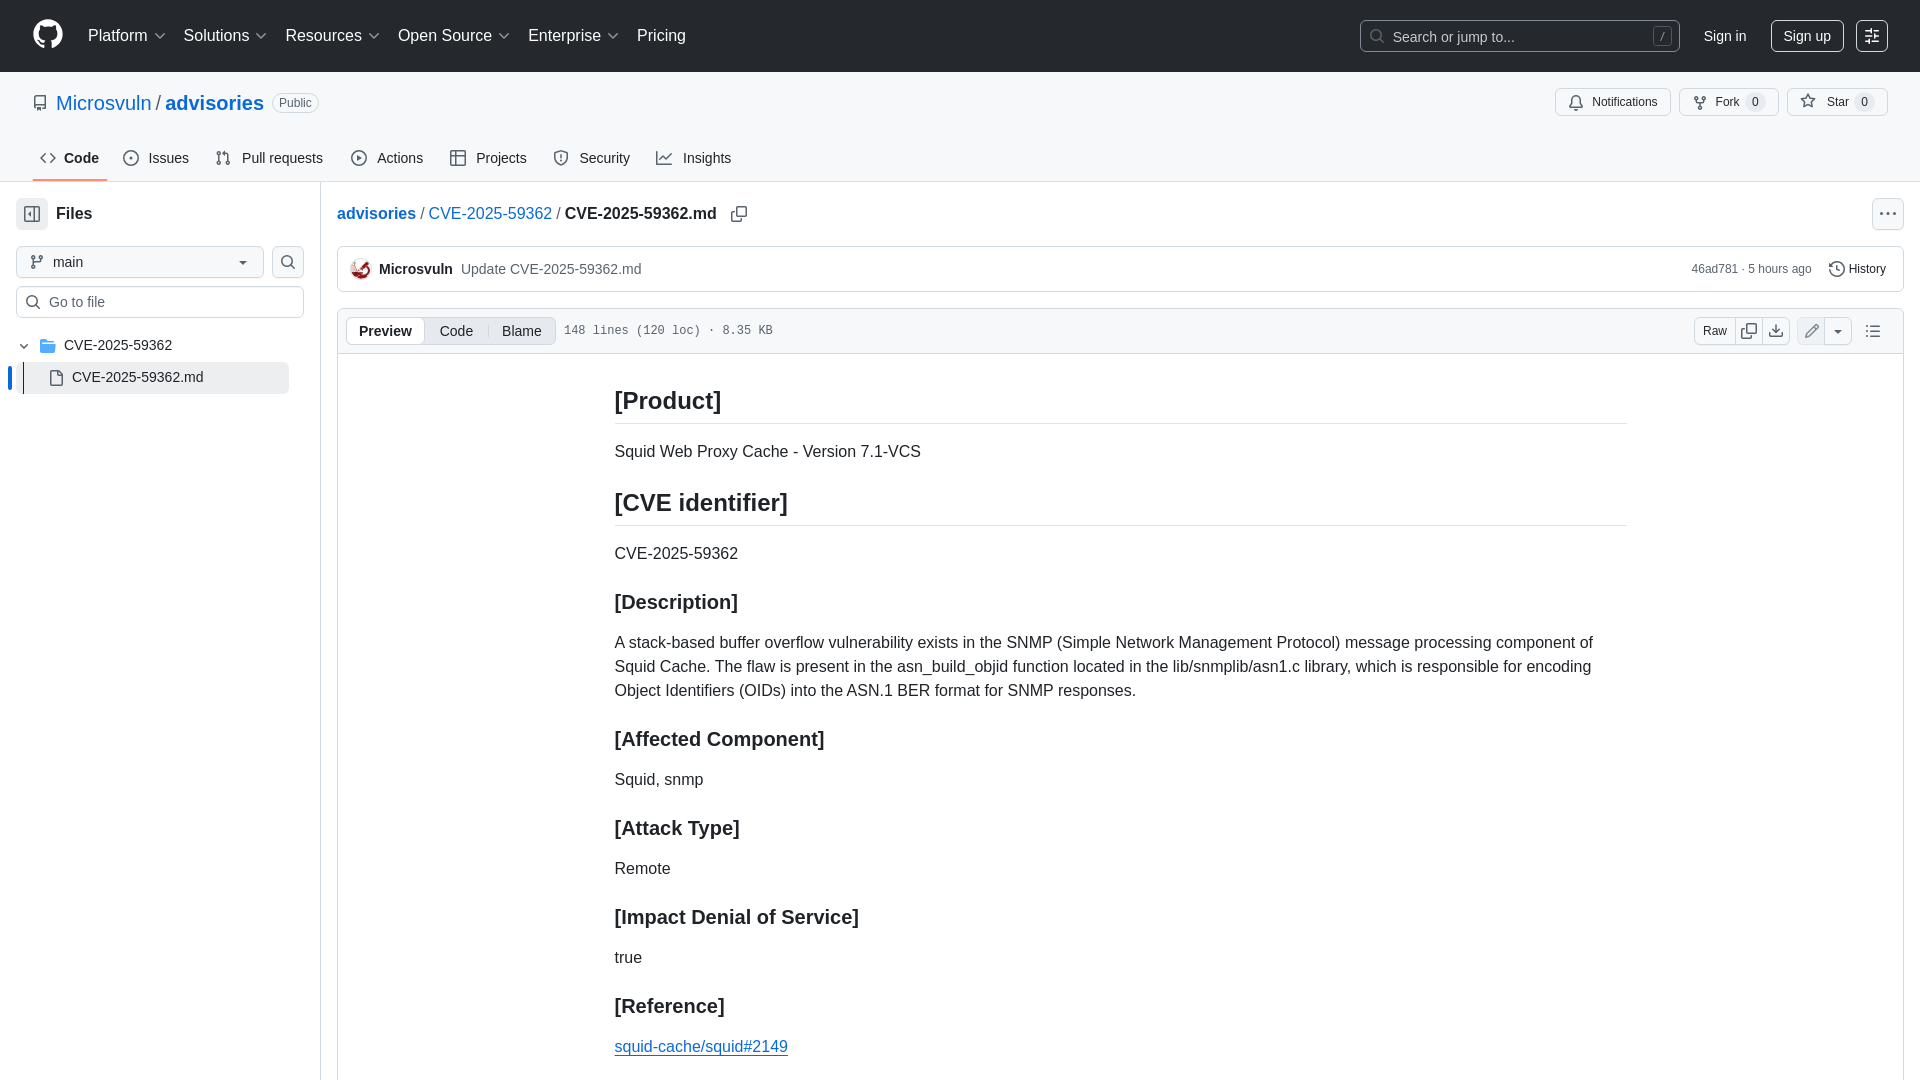Expand the Platform menu

127,36
